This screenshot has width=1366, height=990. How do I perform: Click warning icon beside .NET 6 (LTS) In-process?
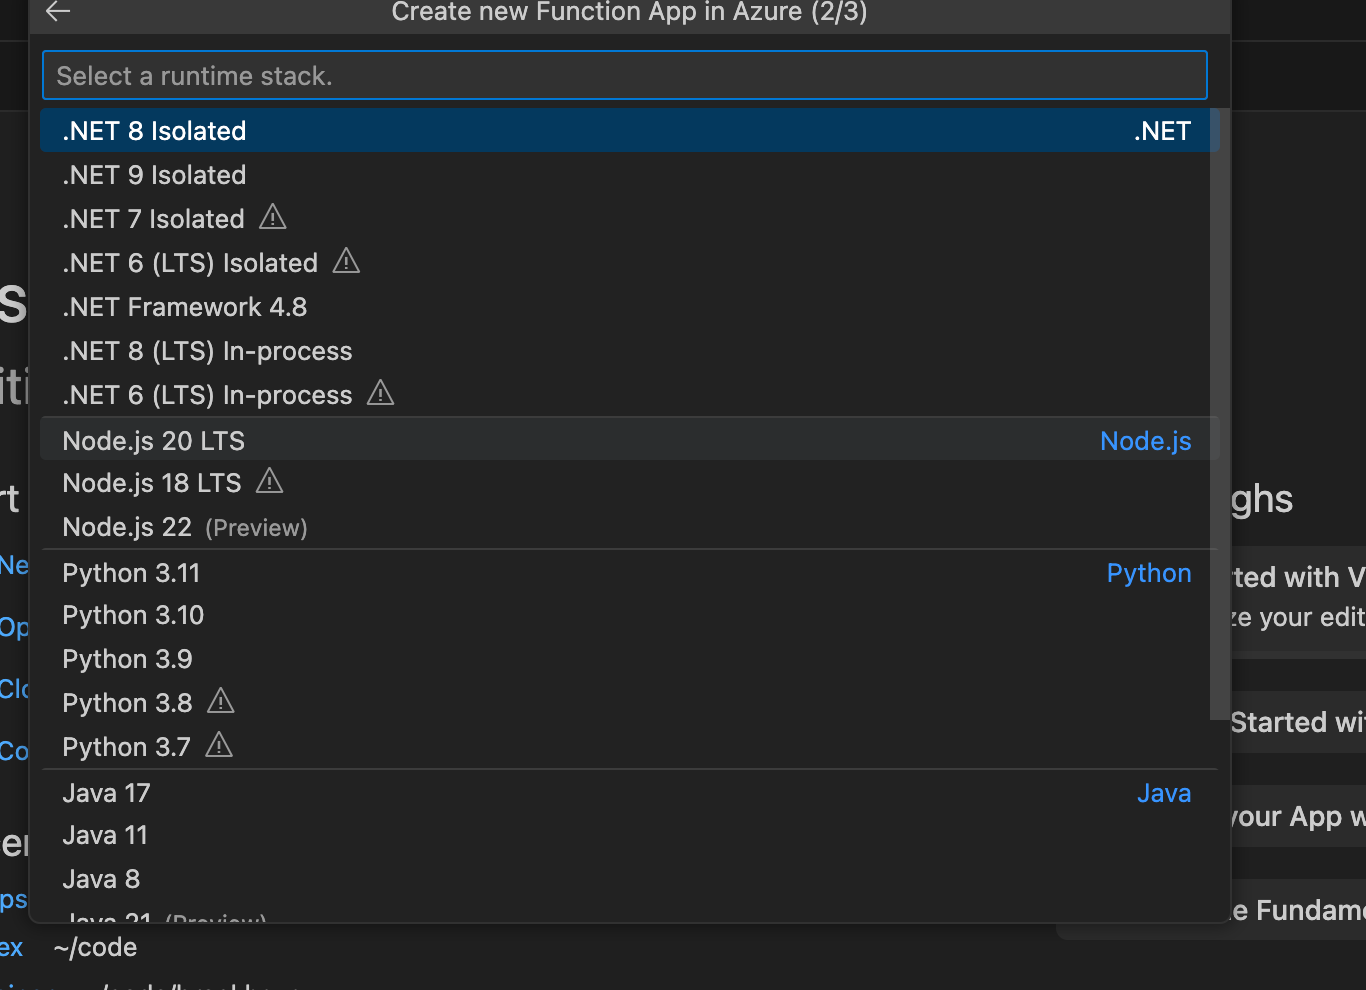[380, 393]
